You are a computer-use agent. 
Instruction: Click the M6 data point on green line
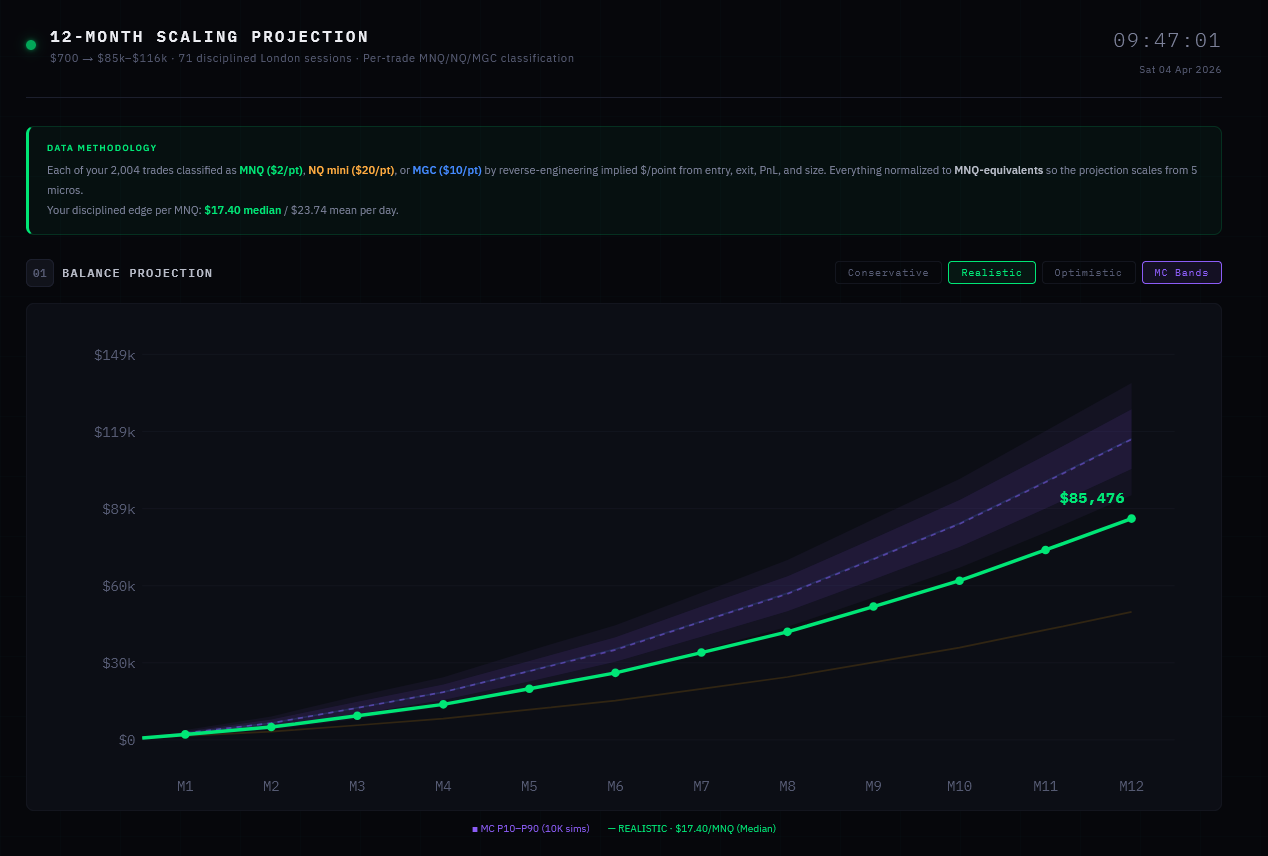(x=615, y=673)
